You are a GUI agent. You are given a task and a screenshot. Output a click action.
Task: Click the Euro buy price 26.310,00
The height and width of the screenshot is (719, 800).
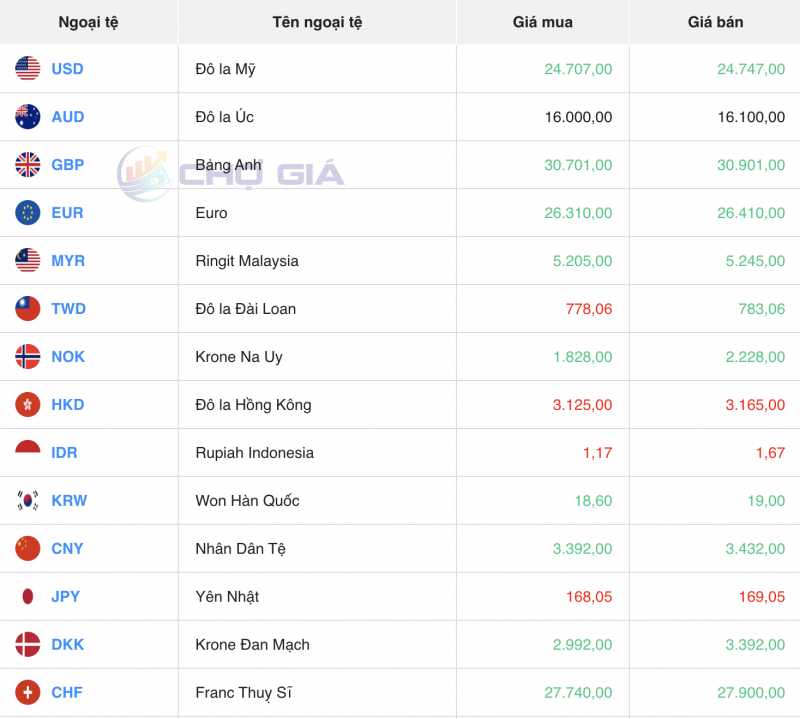click(x=578, y=213)
